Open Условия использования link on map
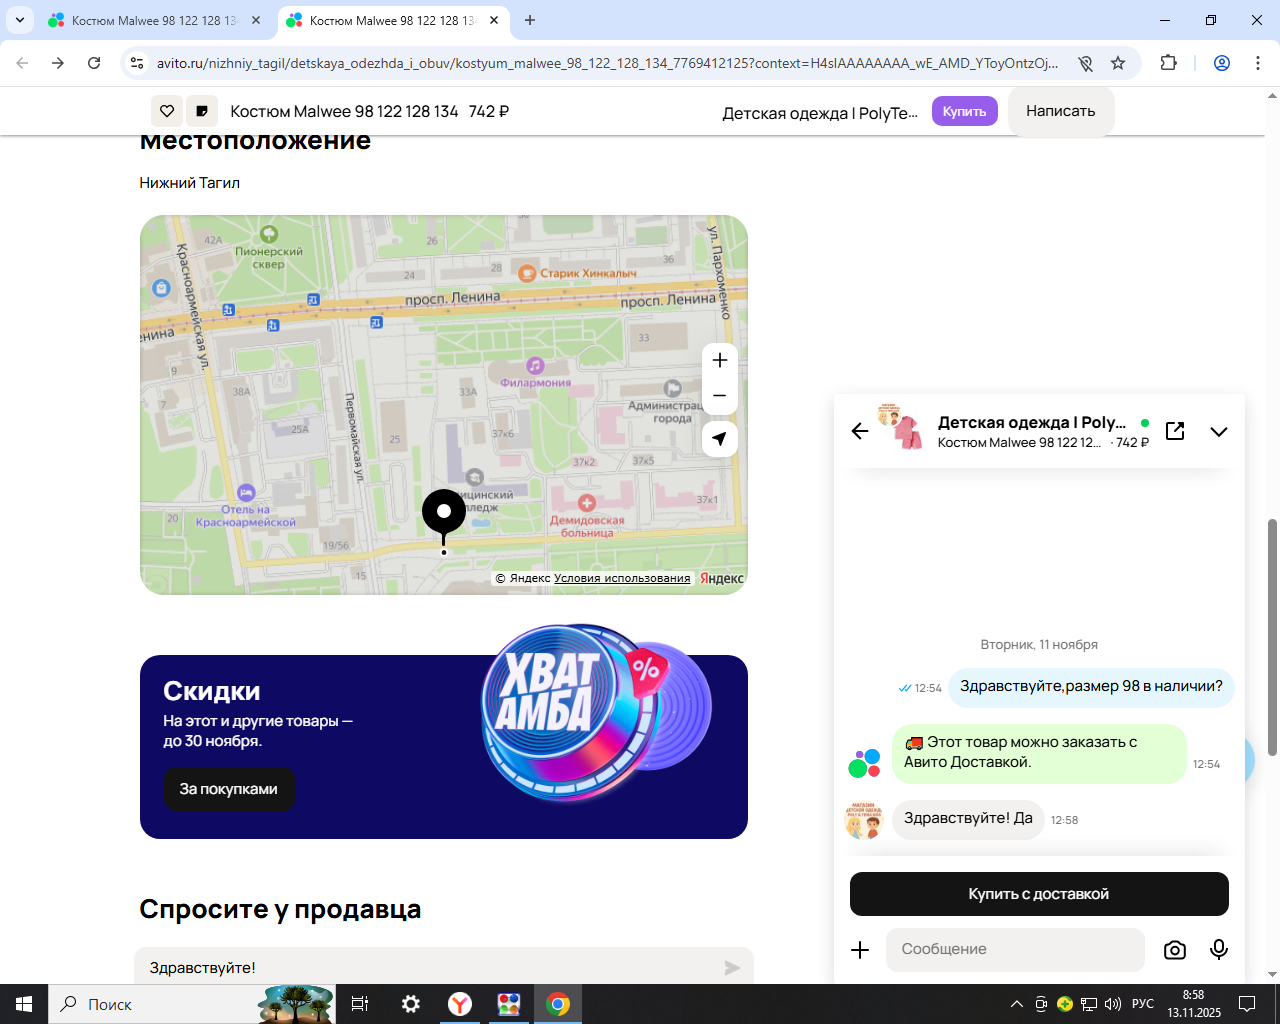 (622, 578)
